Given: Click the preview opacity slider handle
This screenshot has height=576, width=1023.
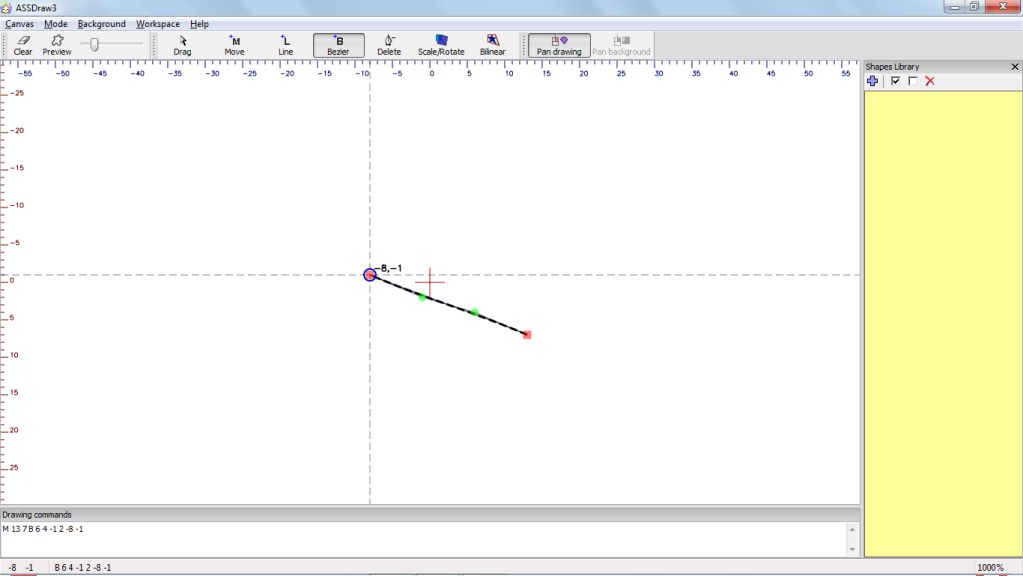Looking at the screenshot, I should [95, 44].
